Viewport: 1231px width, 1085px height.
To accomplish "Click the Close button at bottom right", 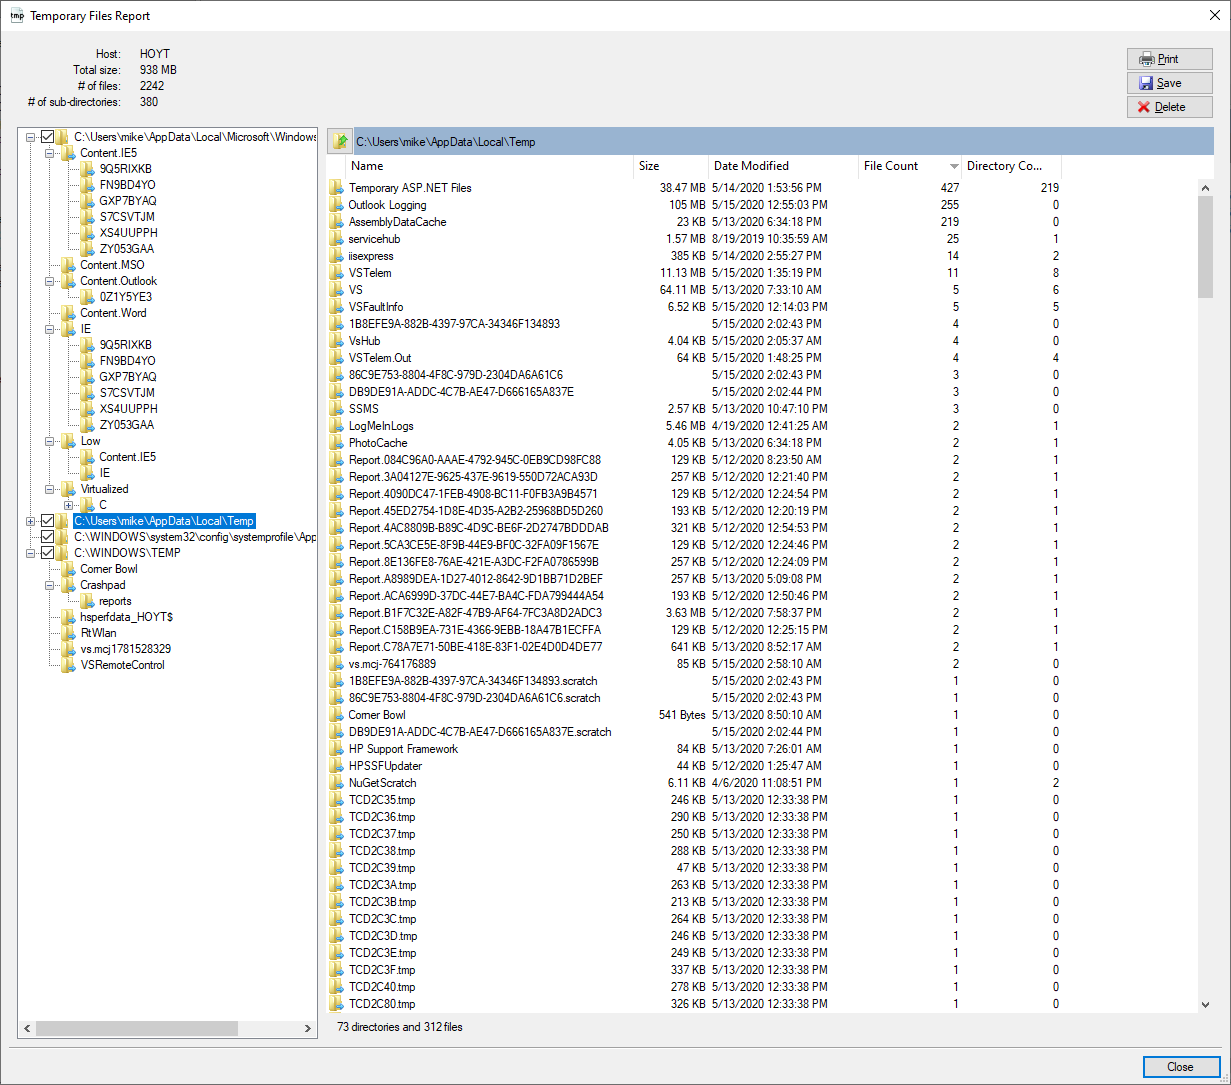I will pyautogui.click(x=1181, y=1067).
